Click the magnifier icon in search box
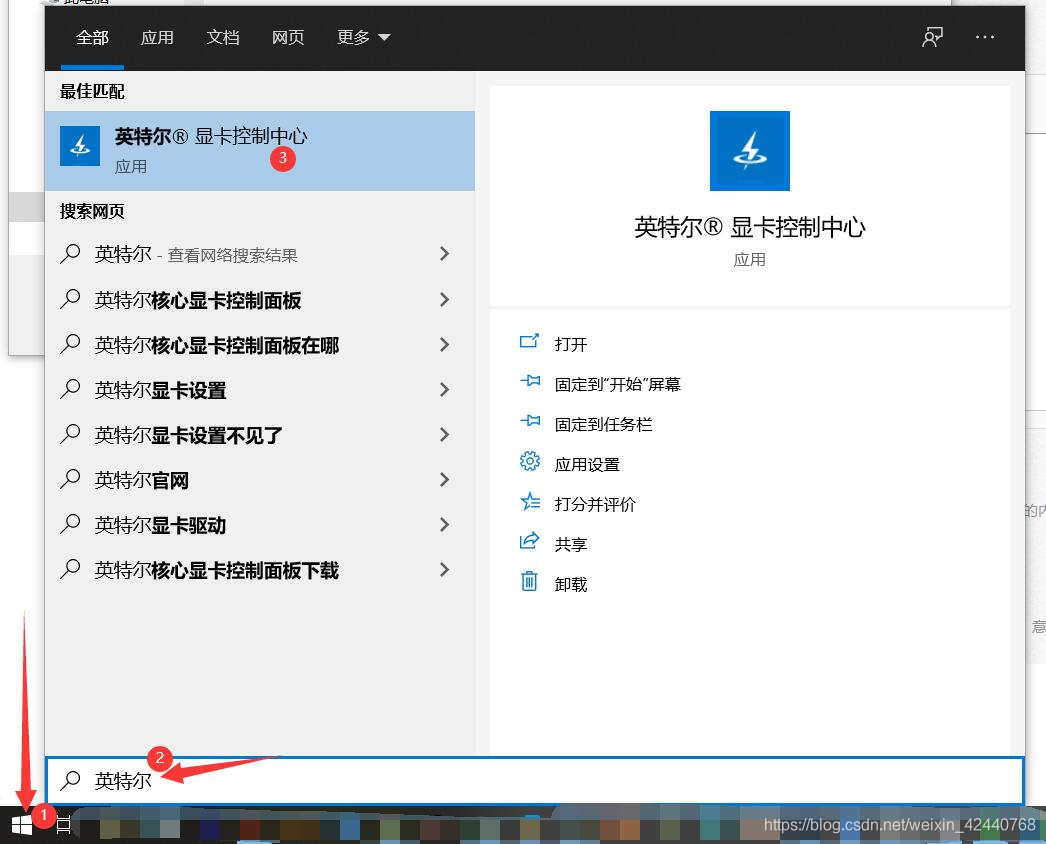This screenshot has width=1046, height=844. (70, 780)
